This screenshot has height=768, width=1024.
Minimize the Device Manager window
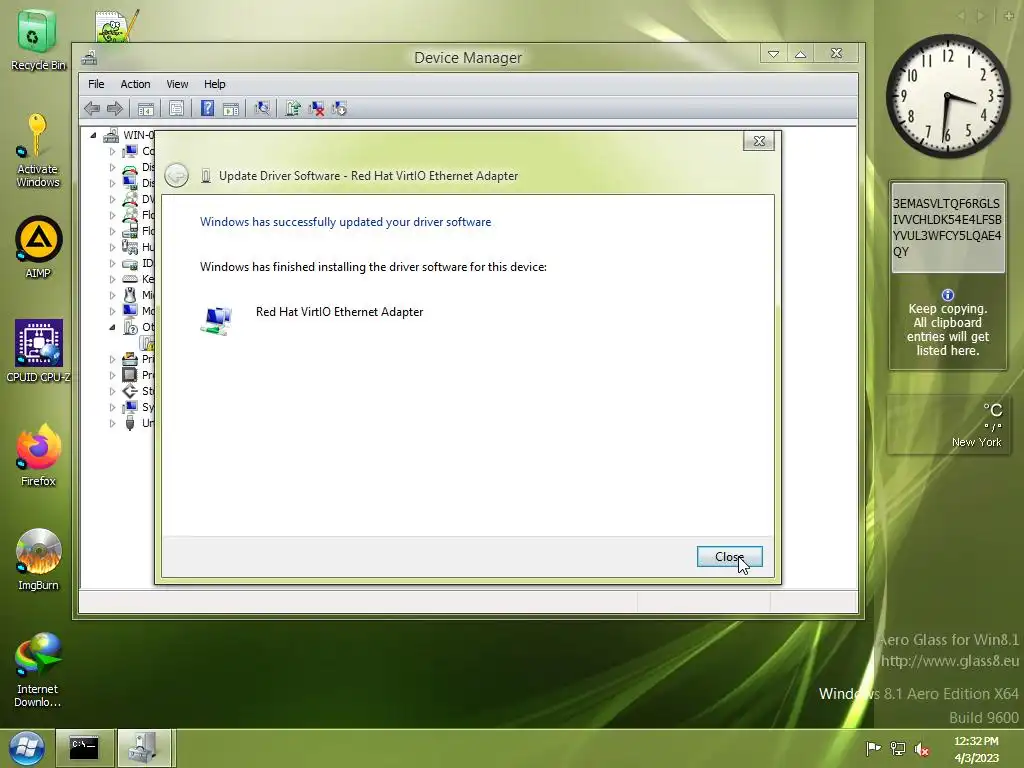(x=773, y=54)
